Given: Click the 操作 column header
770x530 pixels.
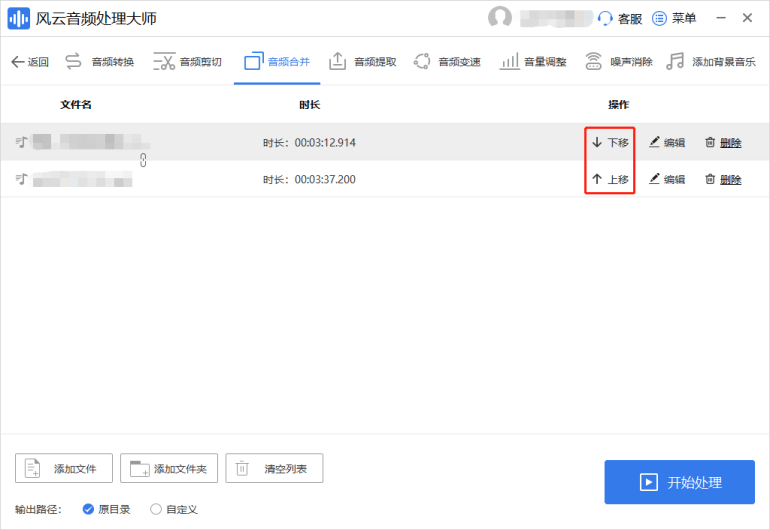Looking at the screenshot, I should click(618, 105).
